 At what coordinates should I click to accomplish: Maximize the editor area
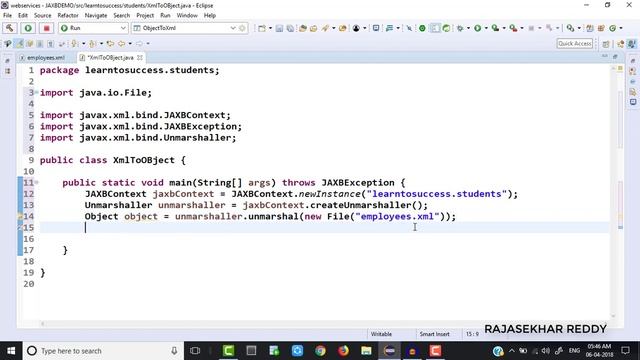coord(615,56)
